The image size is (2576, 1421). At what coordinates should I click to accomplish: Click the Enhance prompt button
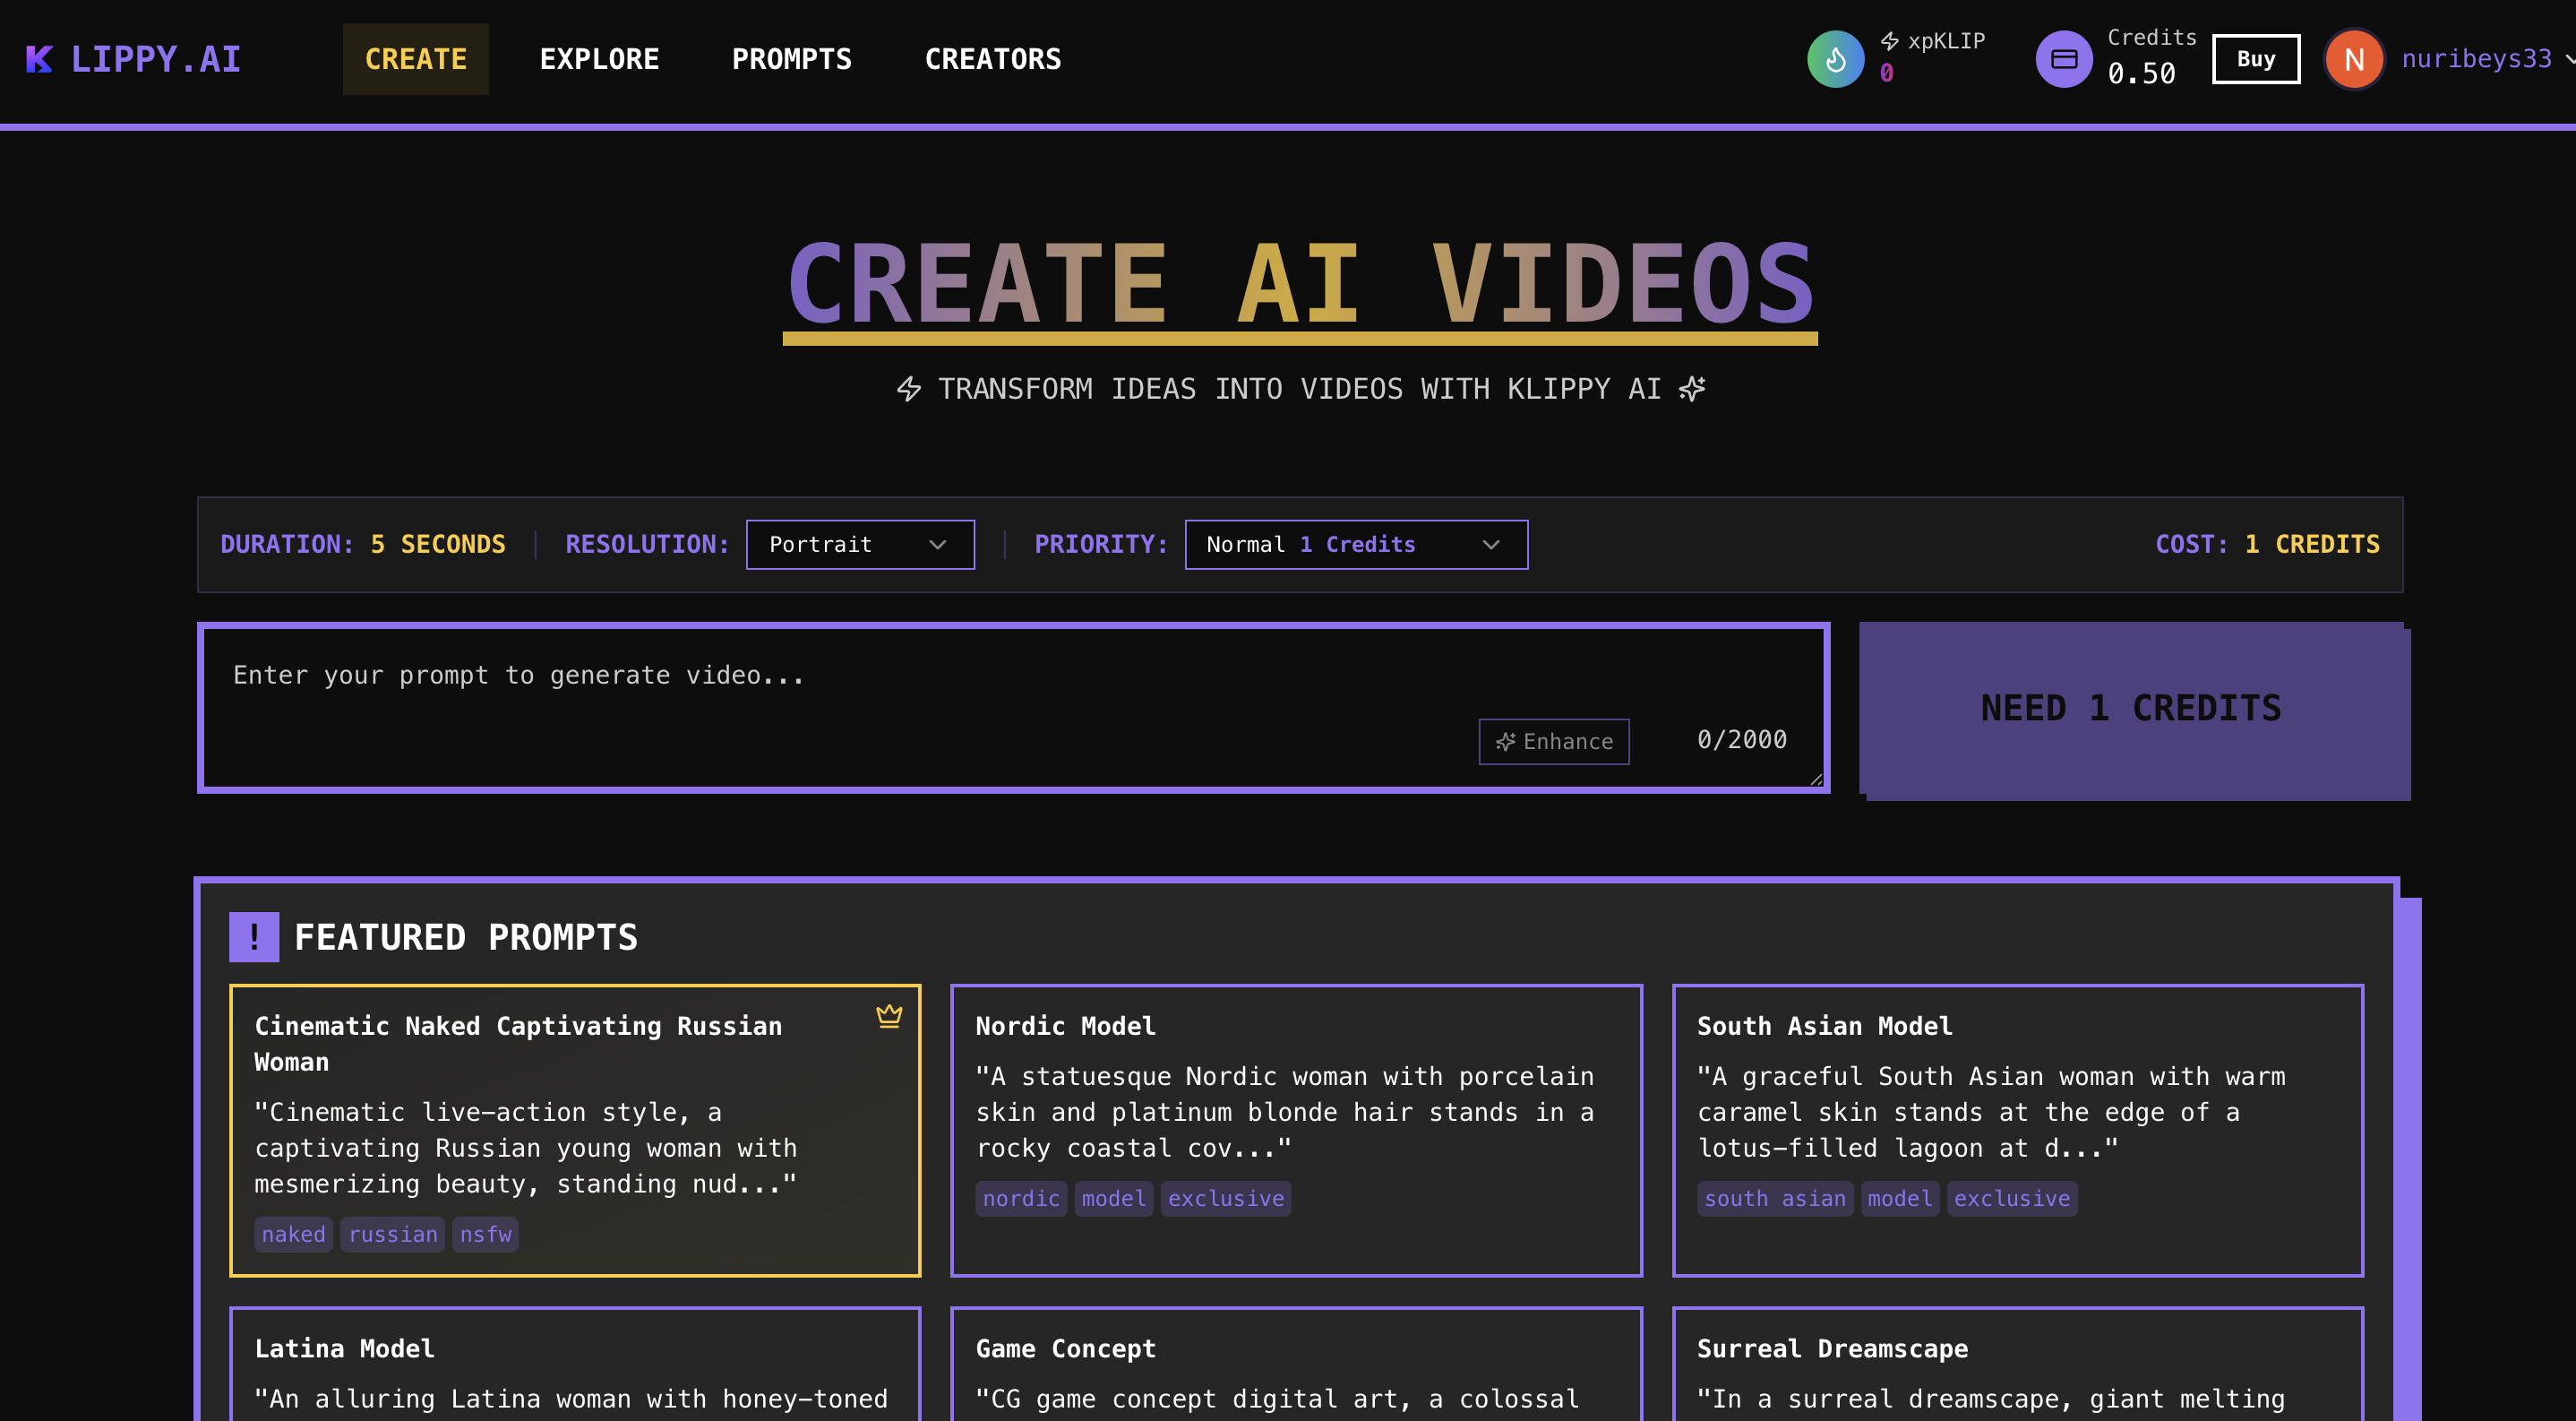(x=1553, y=742)
